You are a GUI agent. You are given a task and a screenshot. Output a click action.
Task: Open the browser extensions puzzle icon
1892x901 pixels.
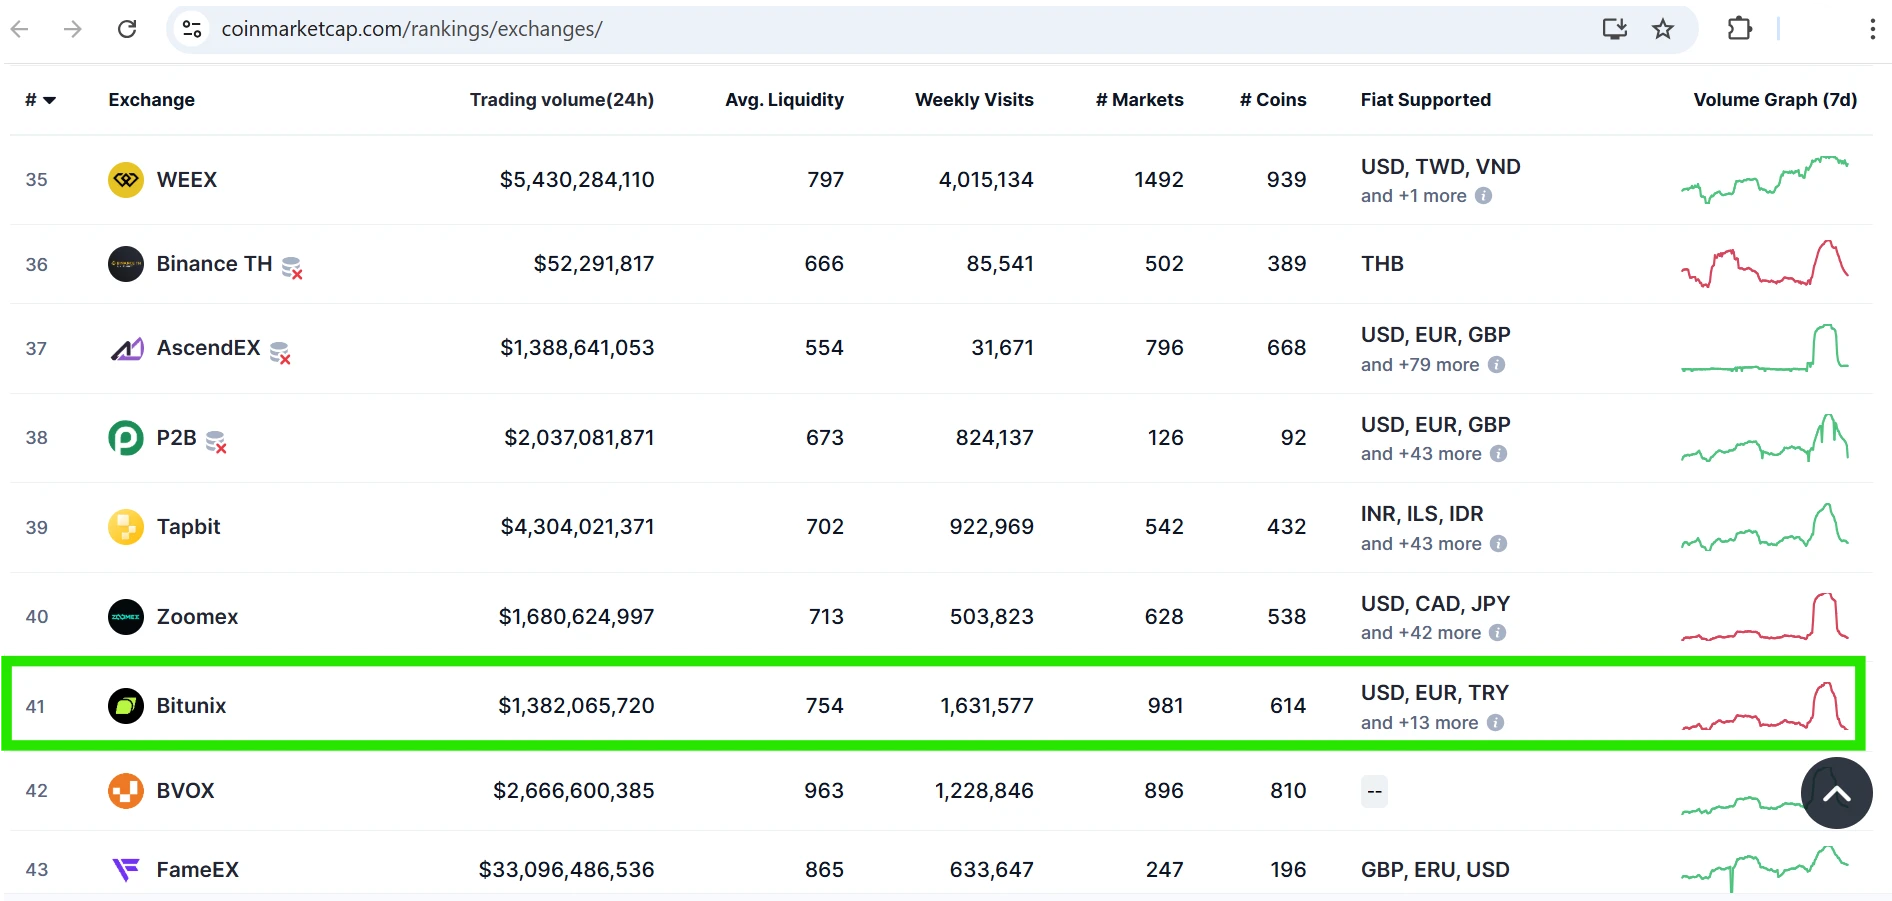pyautogui.click(x=1739, y=29)
